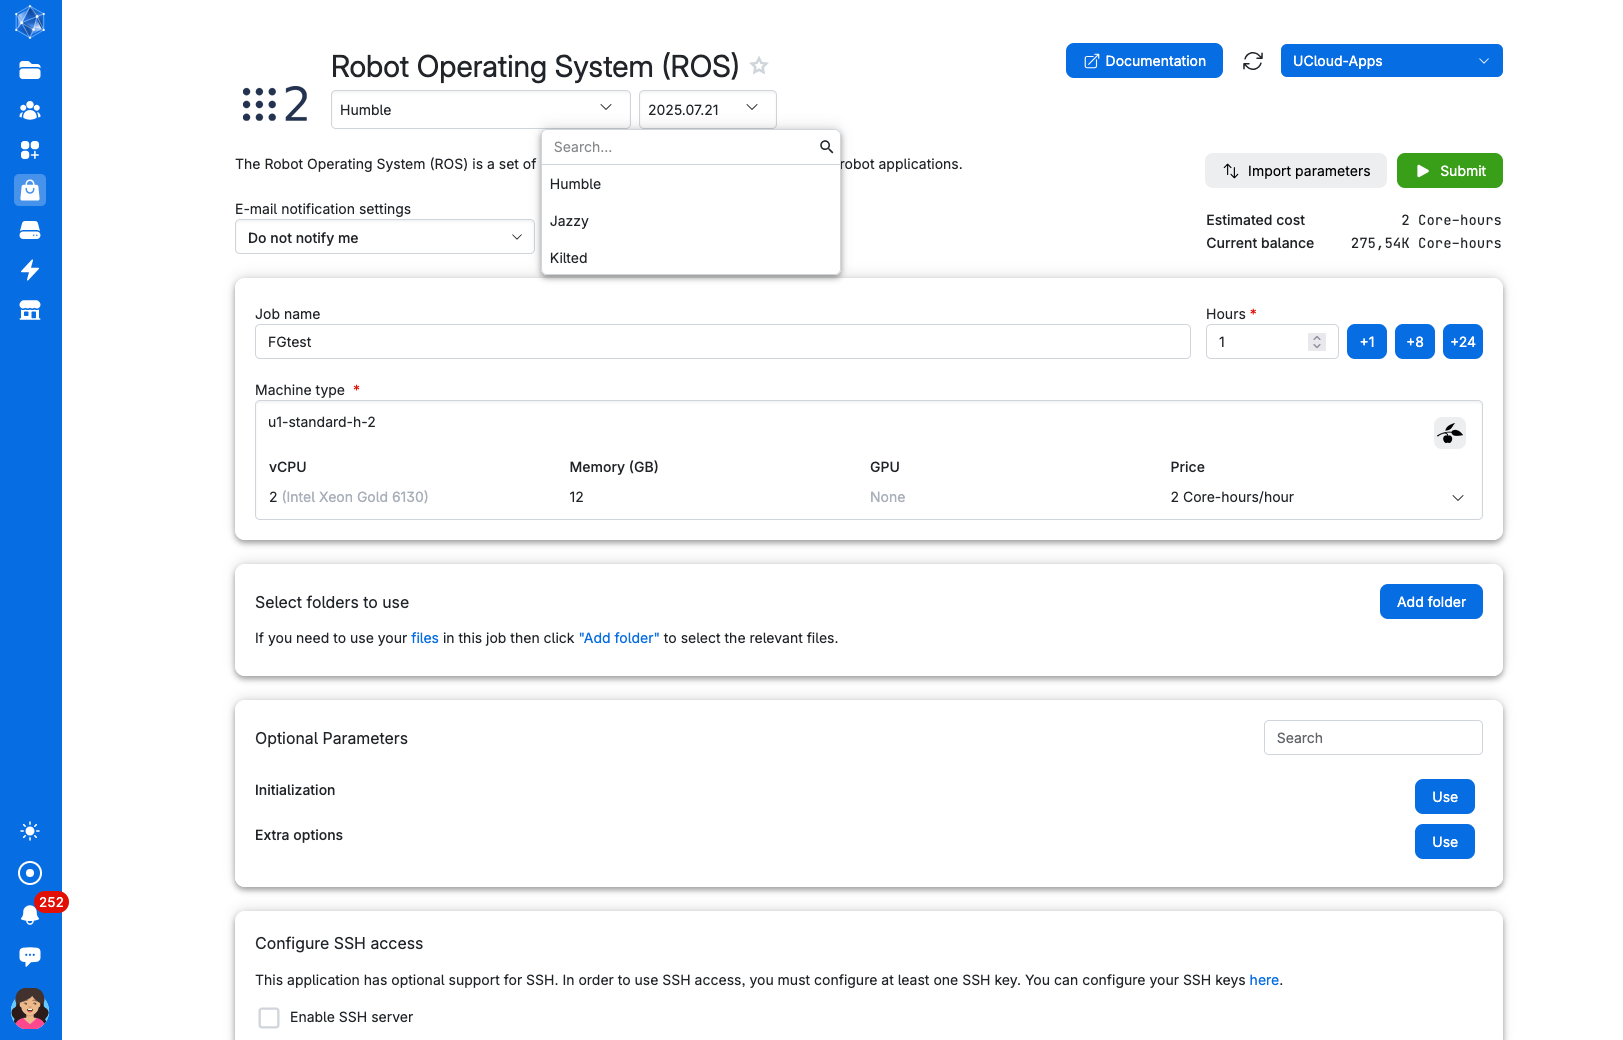The height and width of the screenshot is (1040, 1623).
Task: Open the Files sidebar icon
Action: 30,70
